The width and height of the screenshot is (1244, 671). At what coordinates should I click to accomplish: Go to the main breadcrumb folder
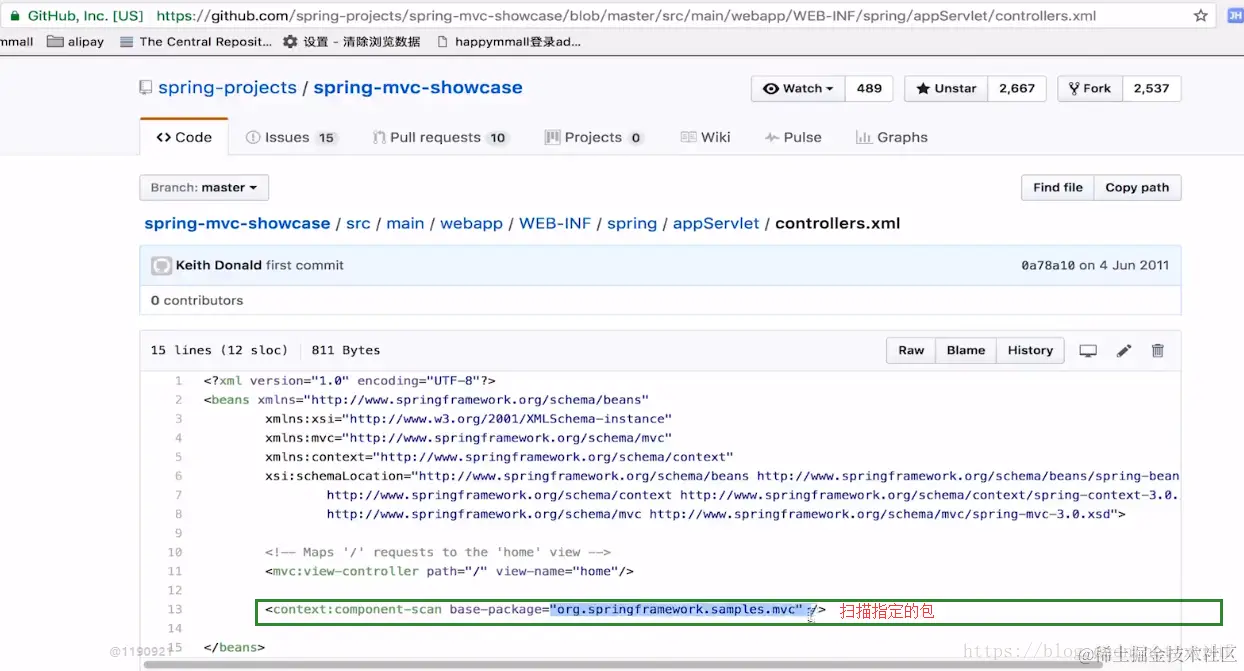[405, 223]
